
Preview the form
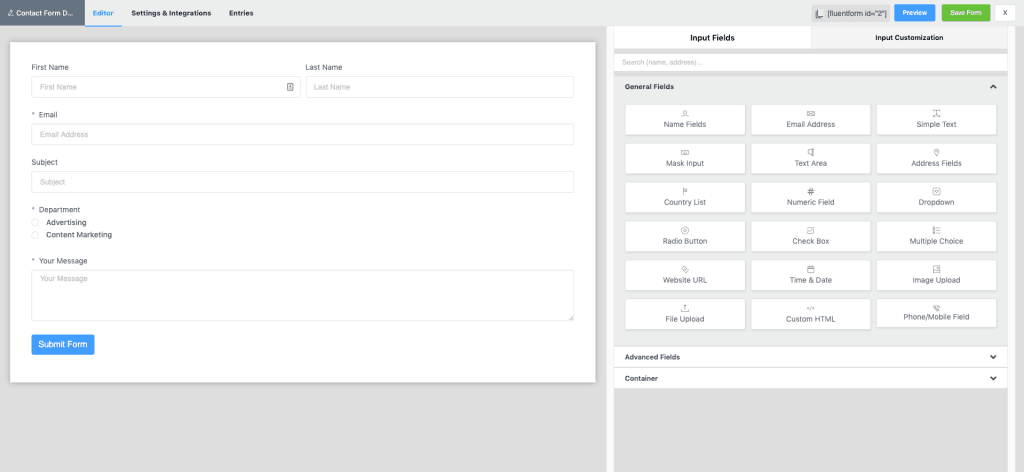(914, 13)
